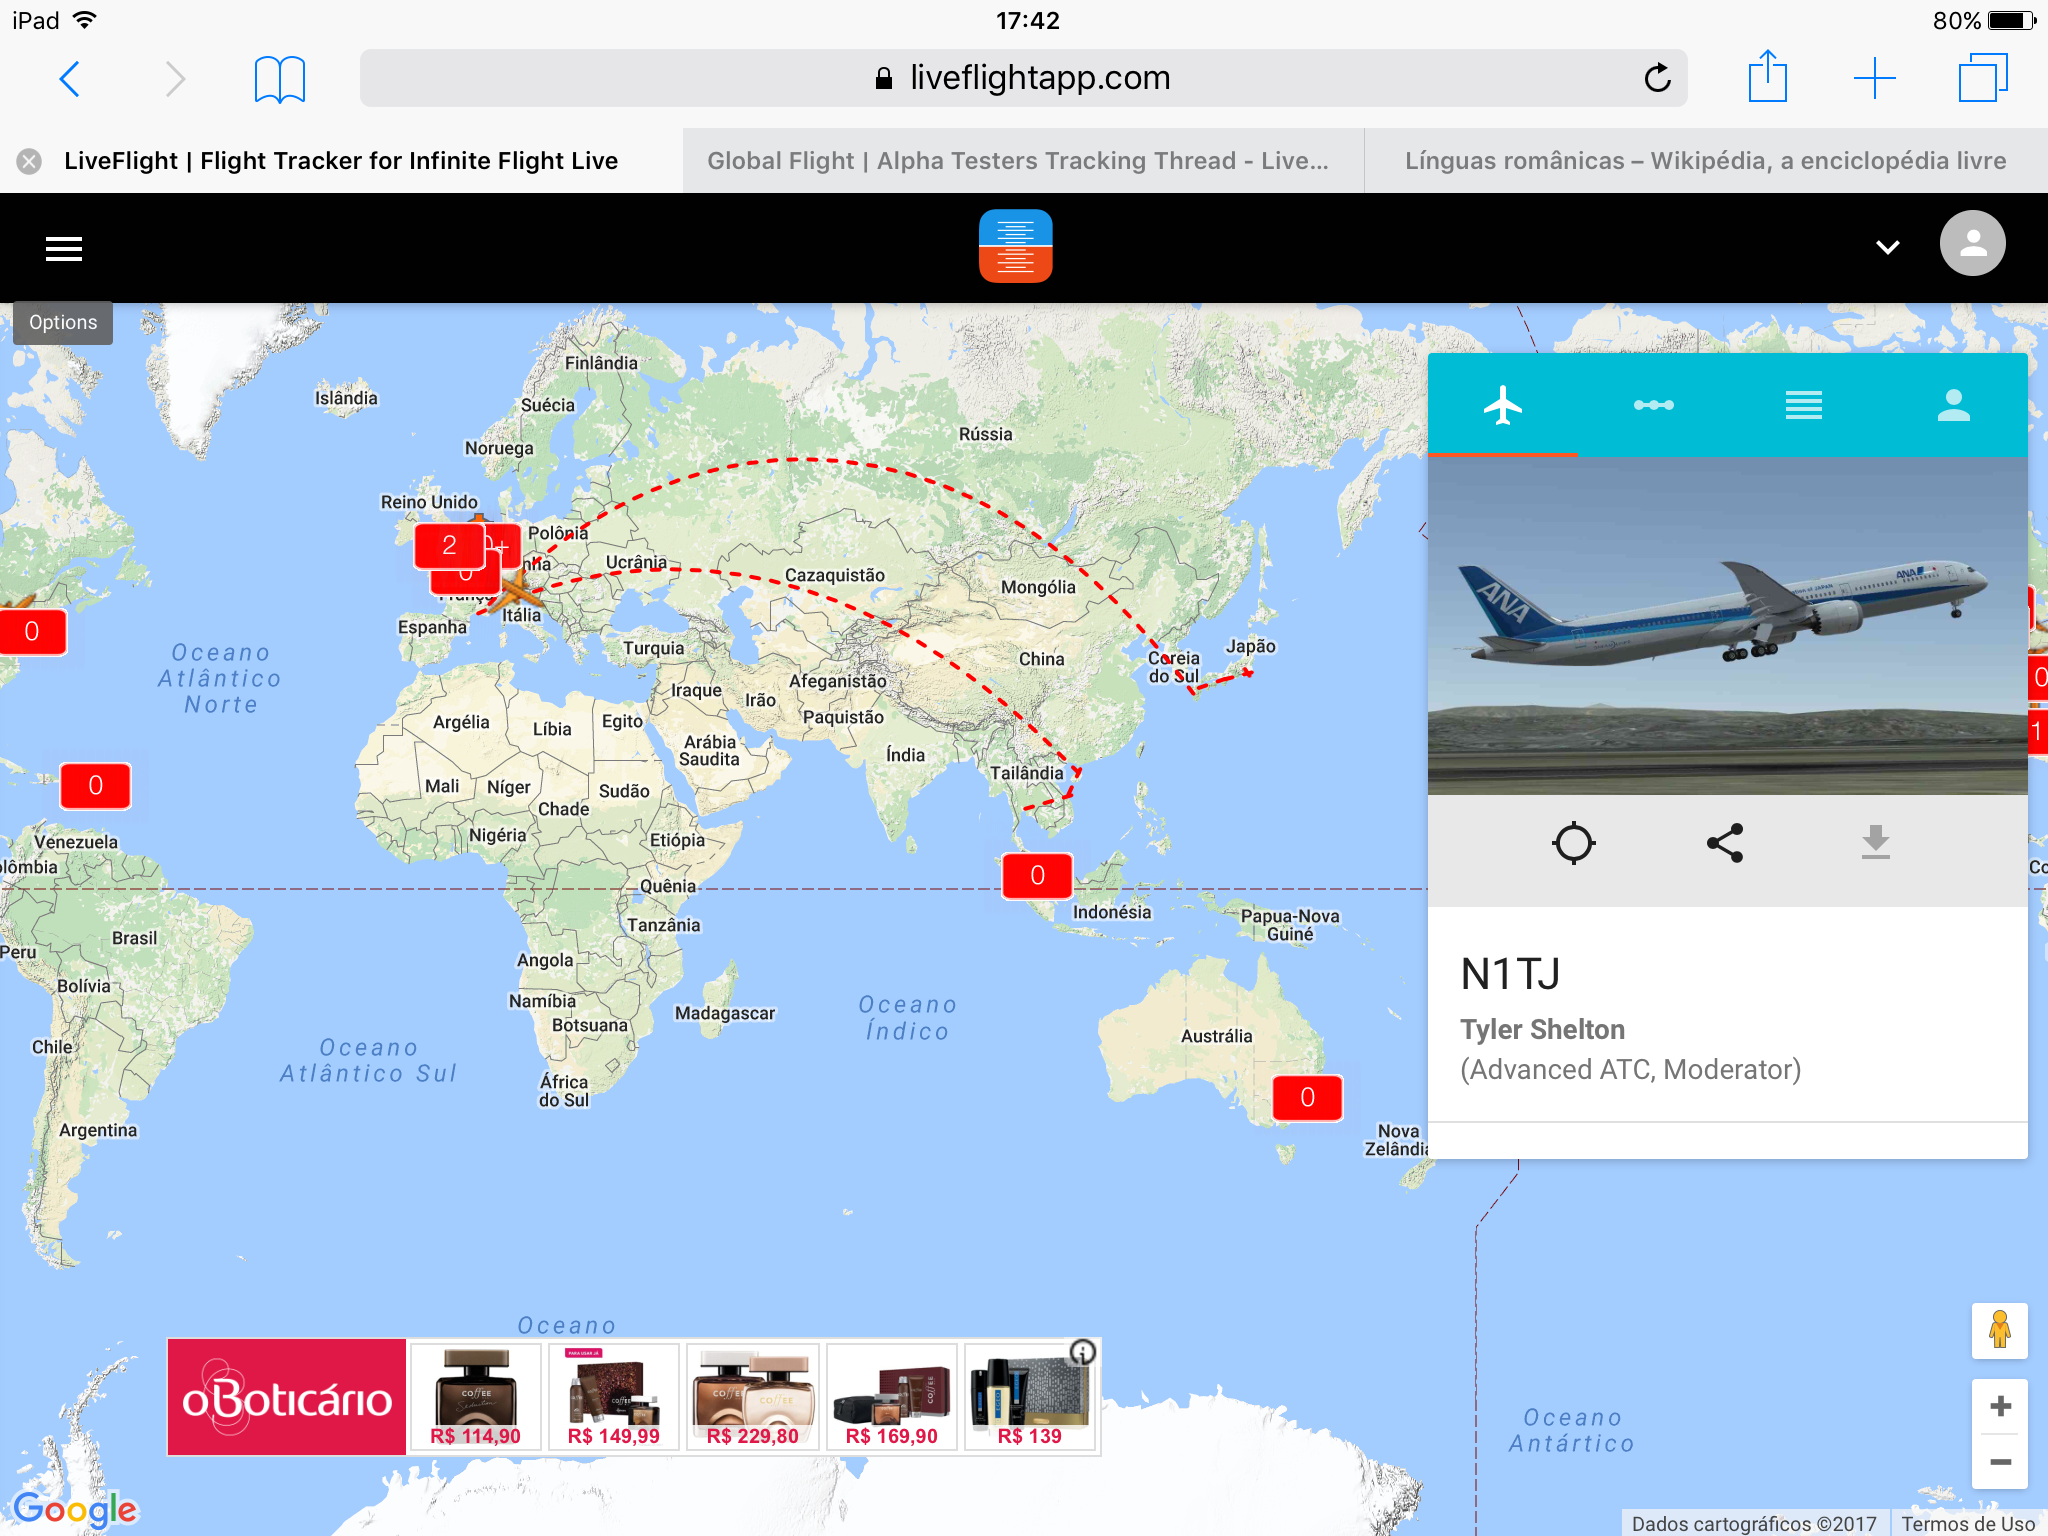Open the hamburger menu in the black header

[64, 248]
